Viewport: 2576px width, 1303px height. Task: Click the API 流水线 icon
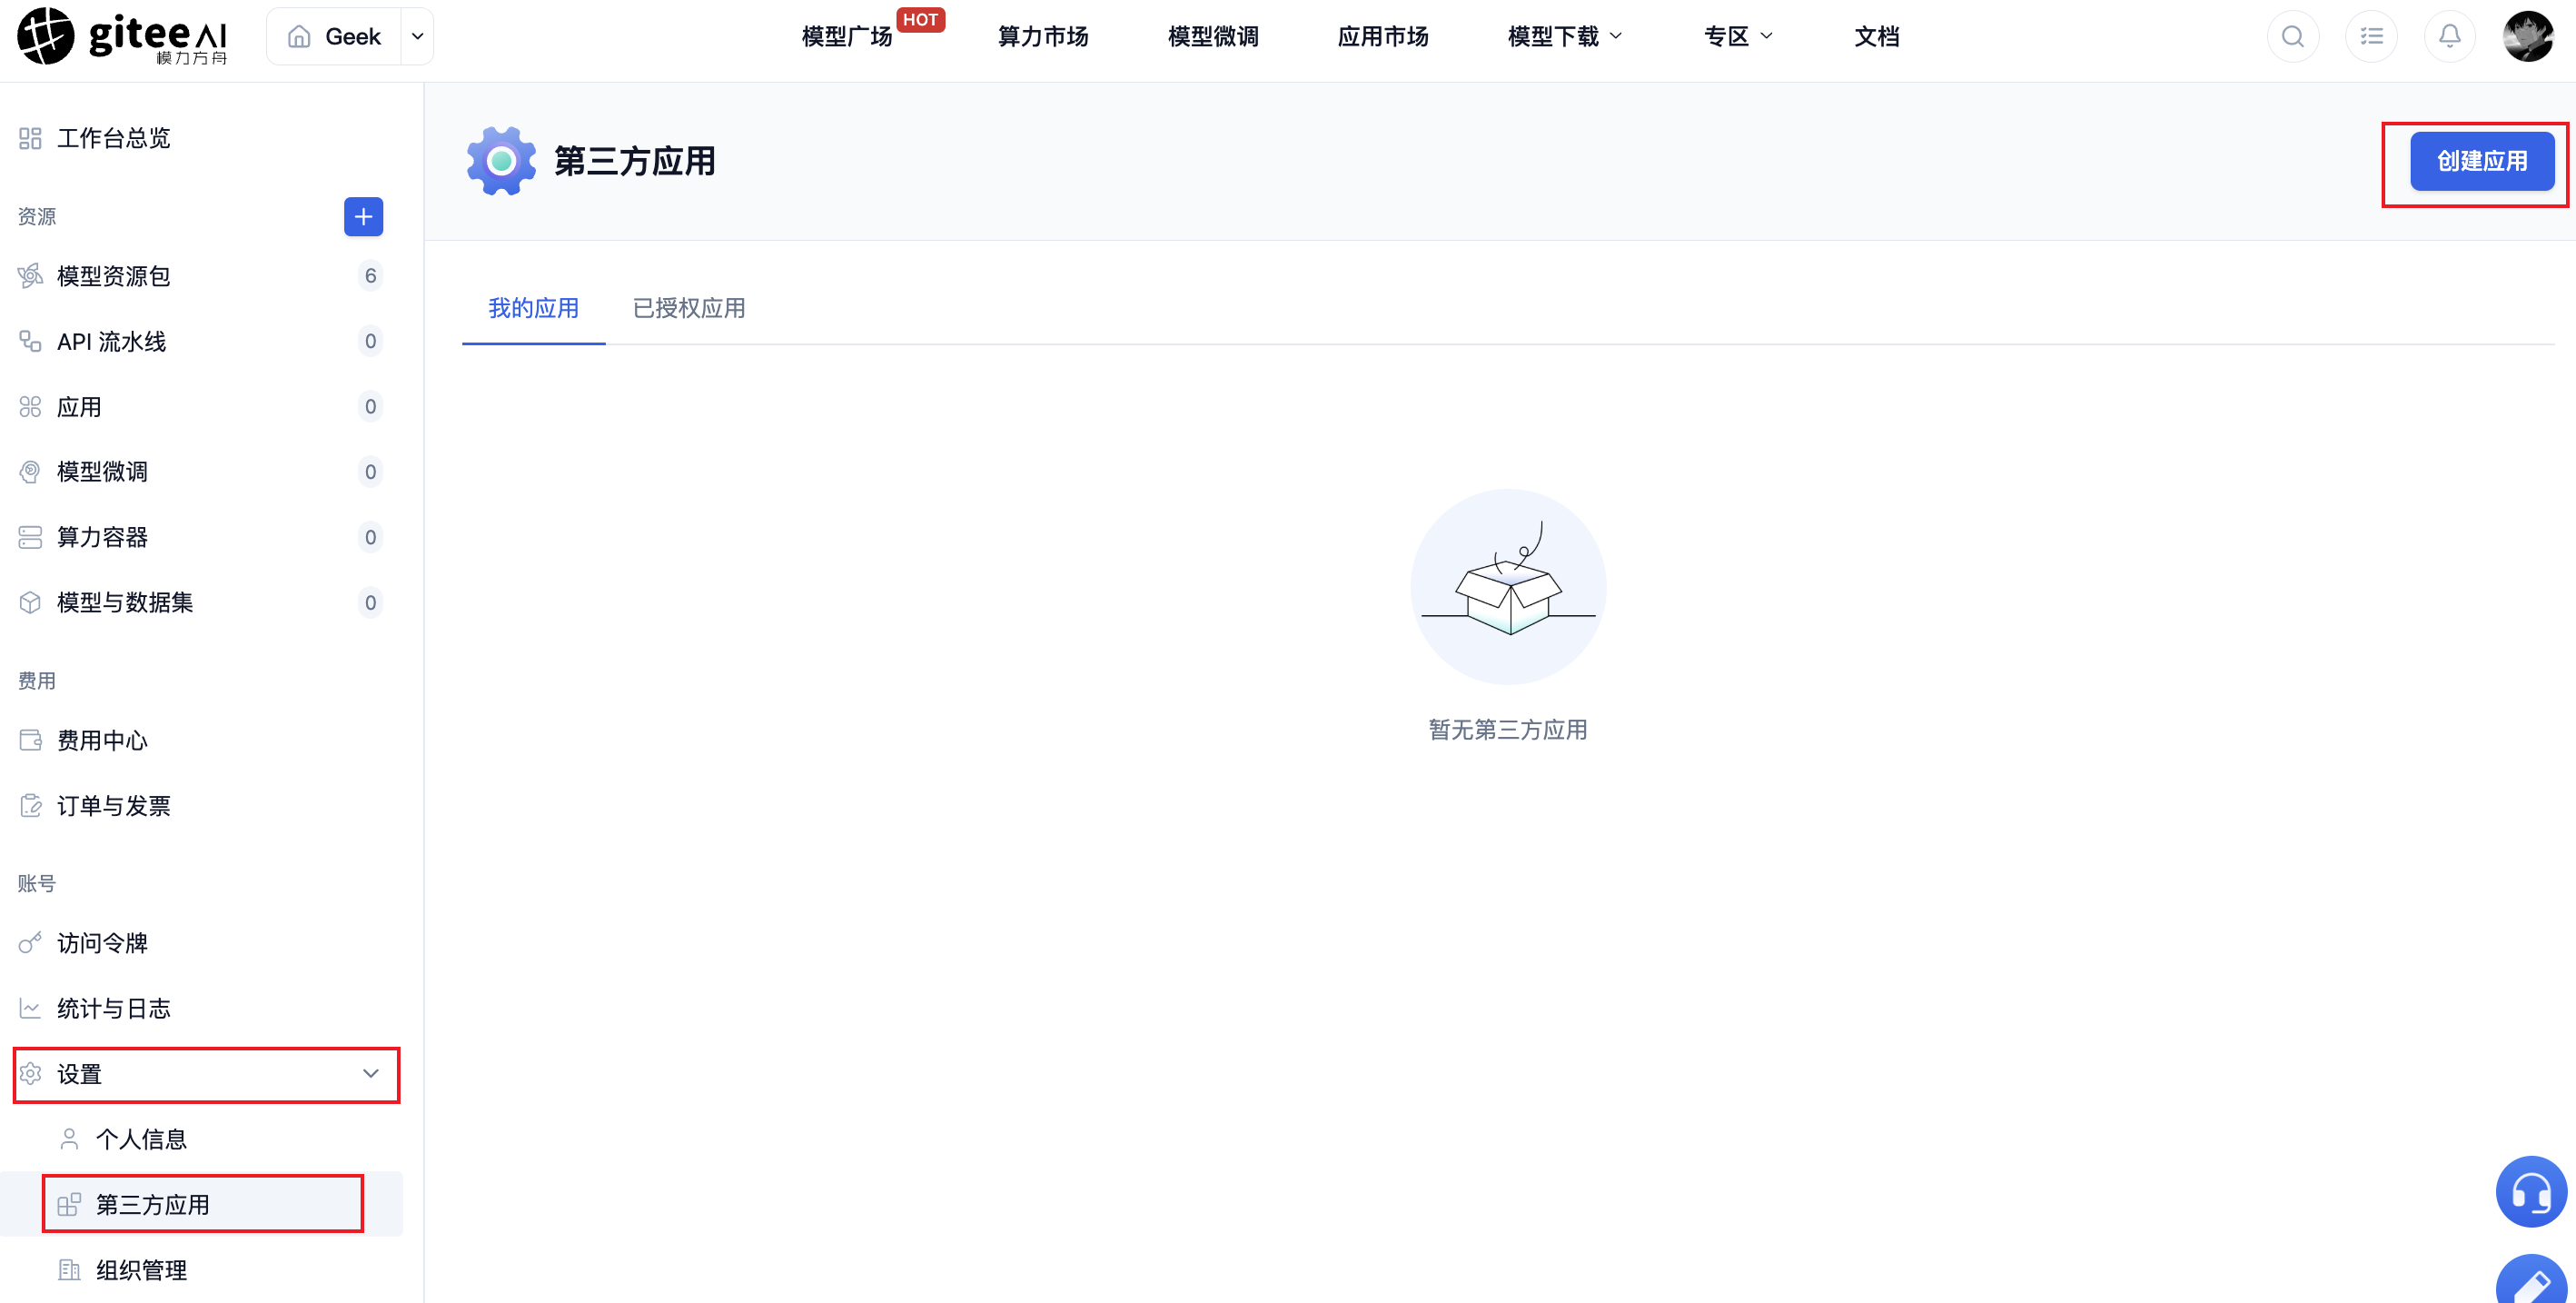point(30,341)
